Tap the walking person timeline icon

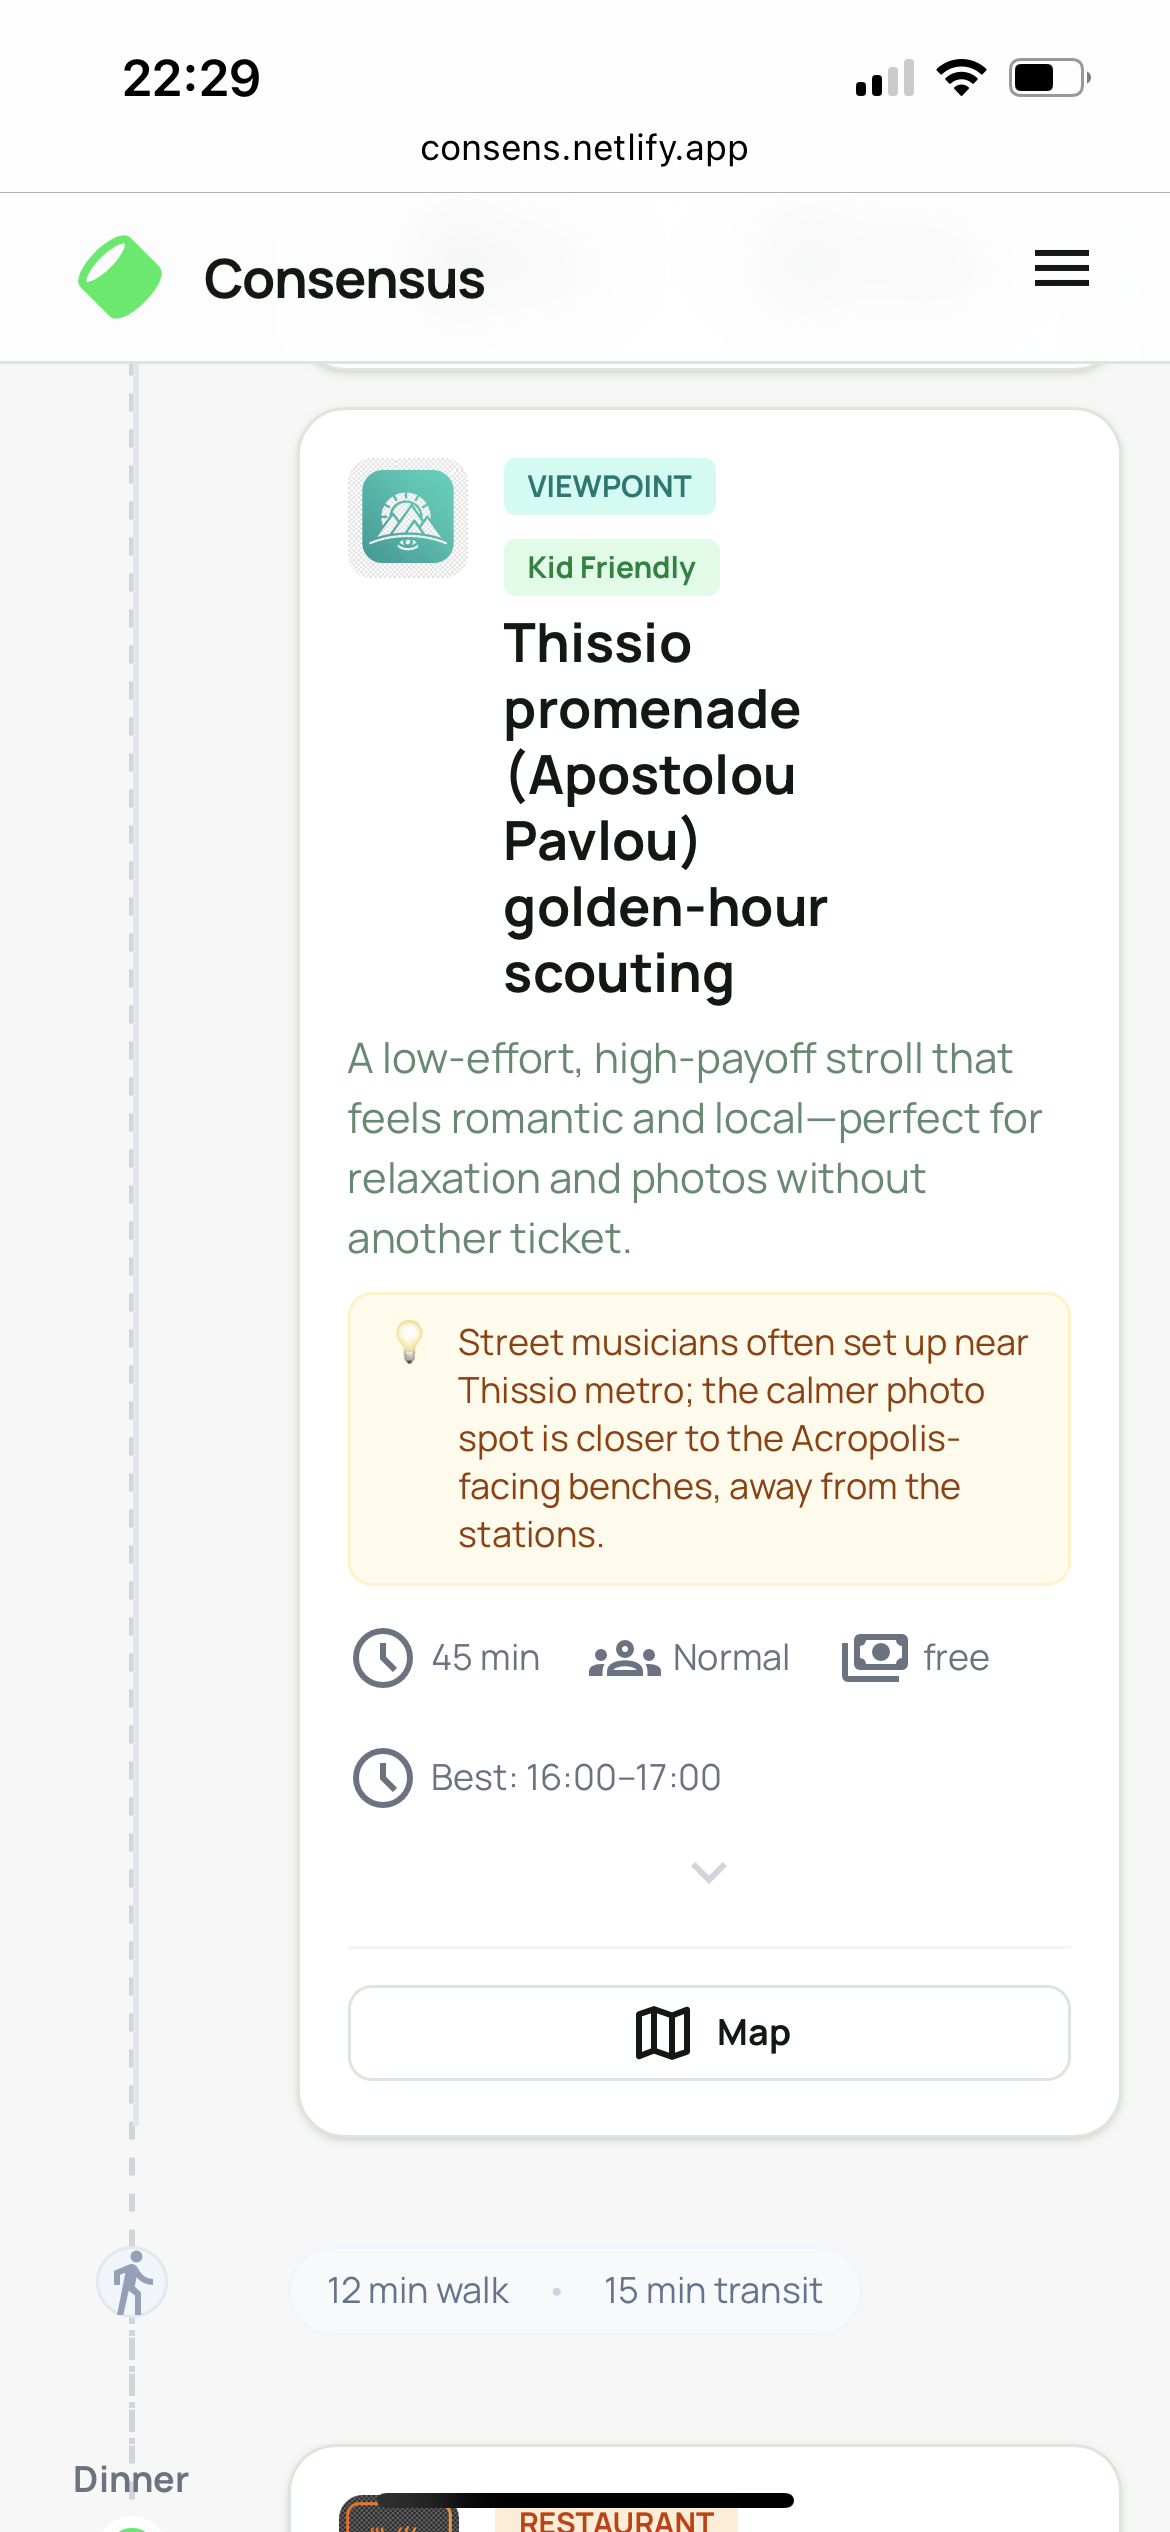[132, 2283]
